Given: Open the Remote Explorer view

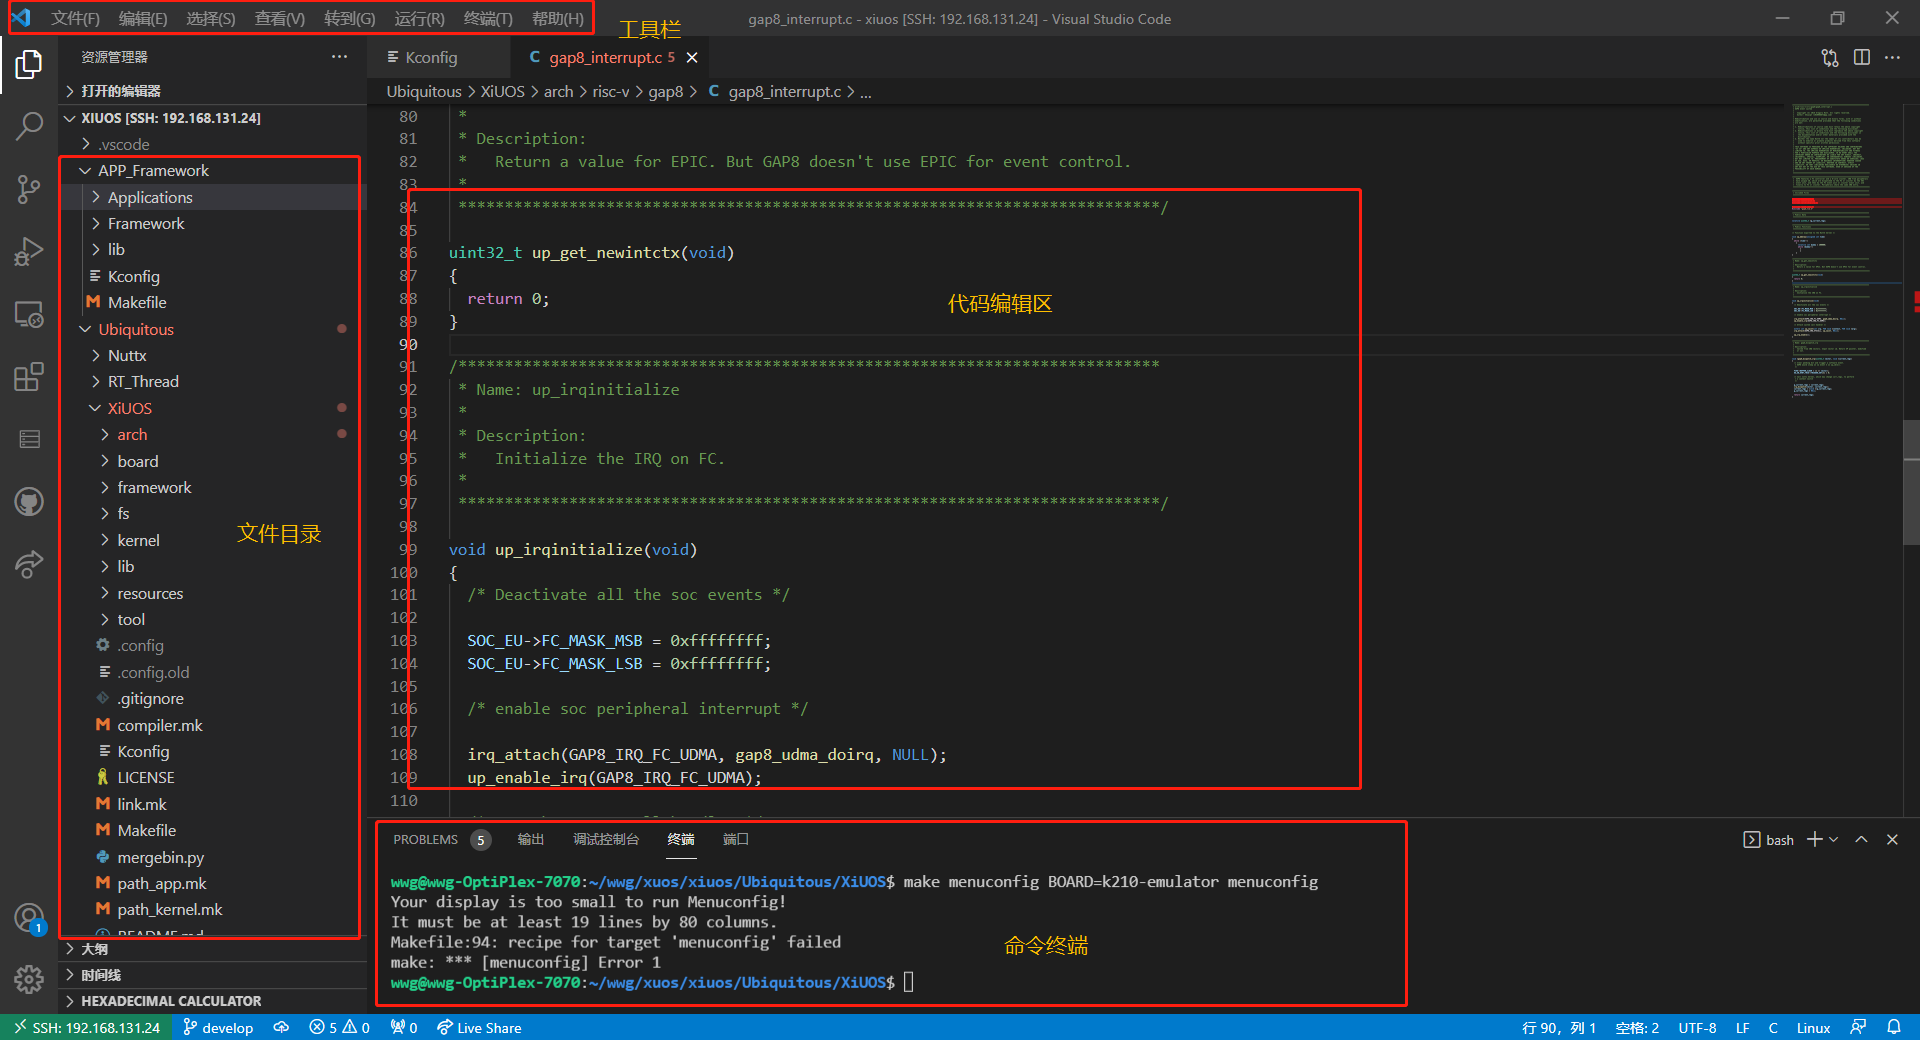Looking at the screenshot, I should pos(29,314).
